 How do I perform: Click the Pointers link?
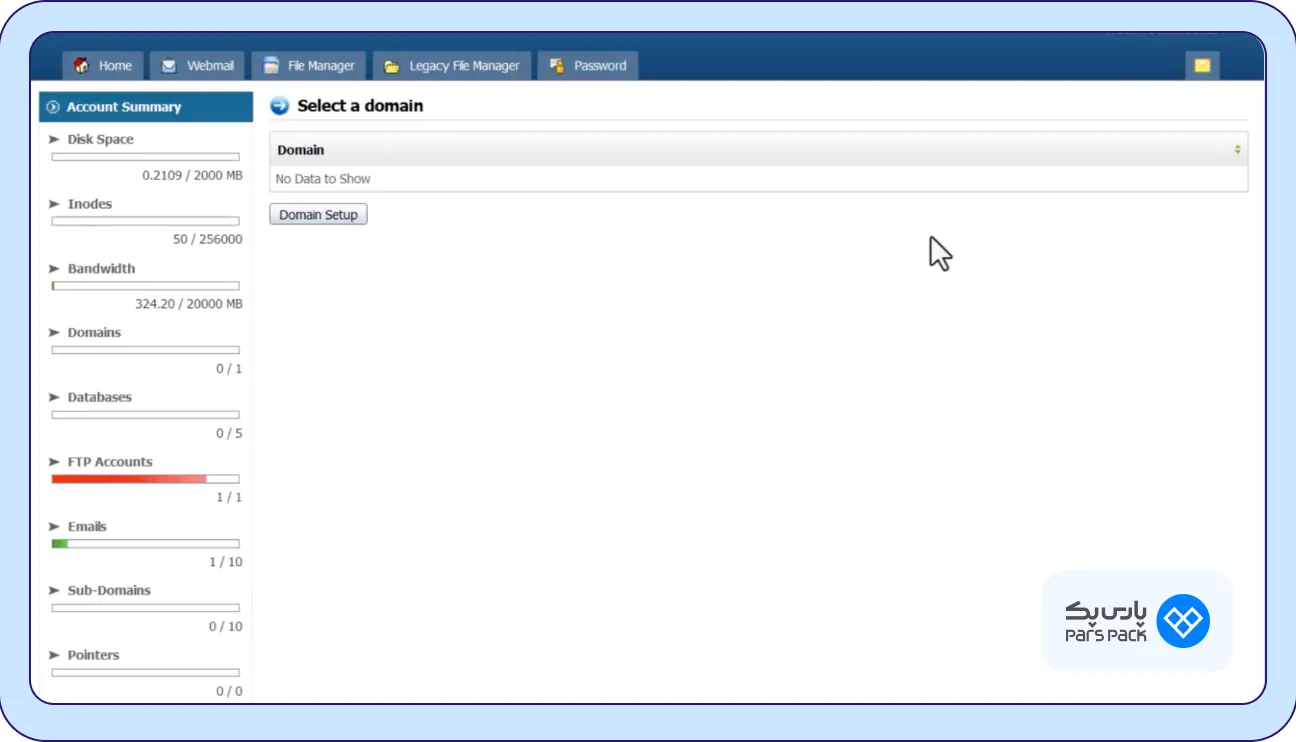click(x=93, y=656)
